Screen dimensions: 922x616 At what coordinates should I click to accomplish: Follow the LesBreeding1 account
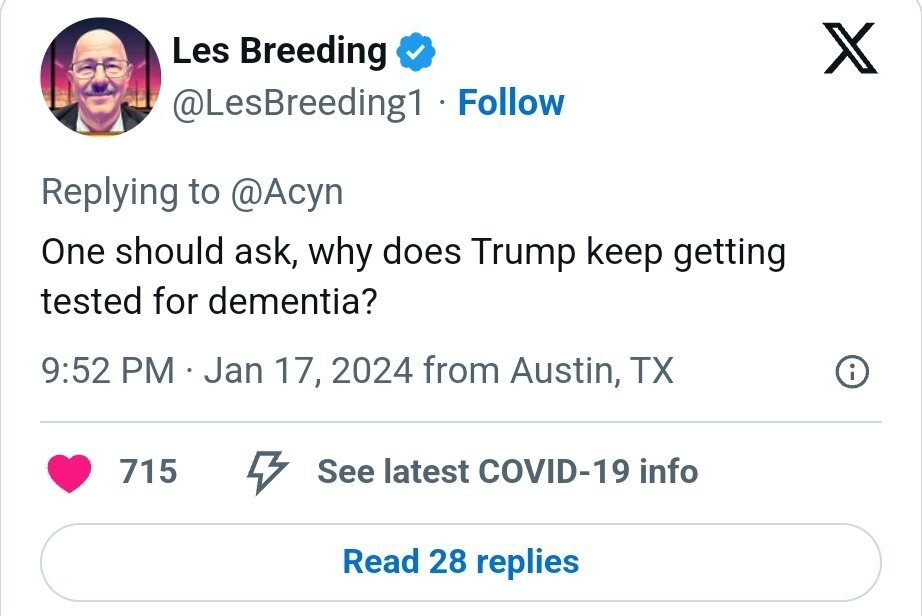(510, 103)
